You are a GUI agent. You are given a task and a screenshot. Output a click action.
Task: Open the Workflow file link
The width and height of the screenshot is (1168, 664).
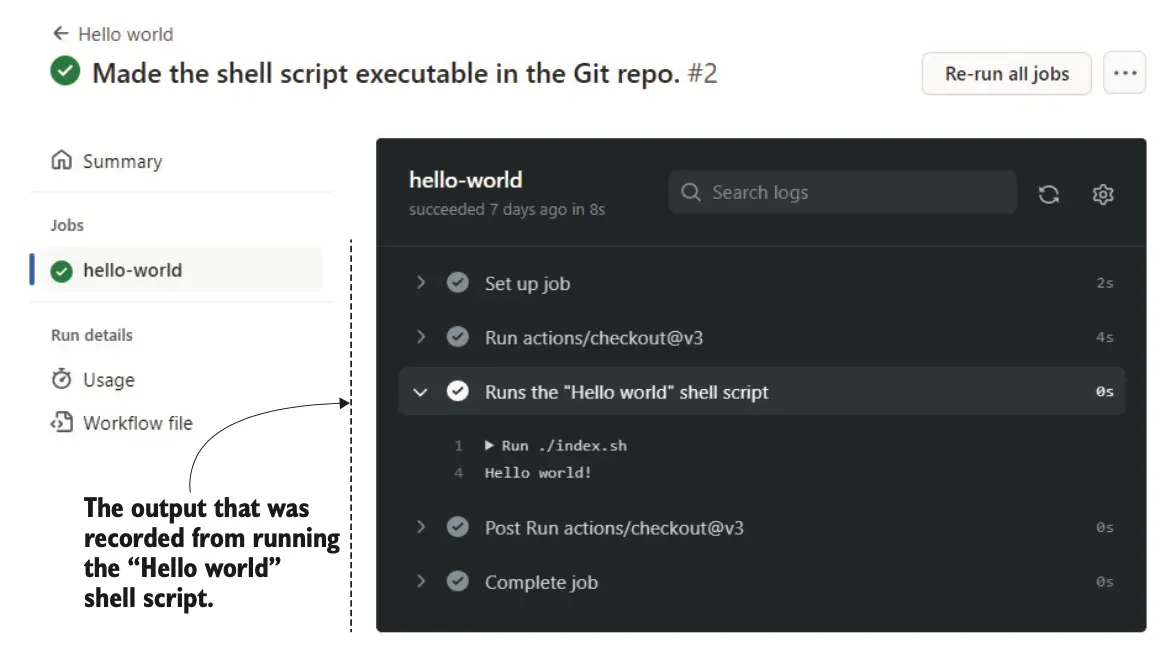138,423
